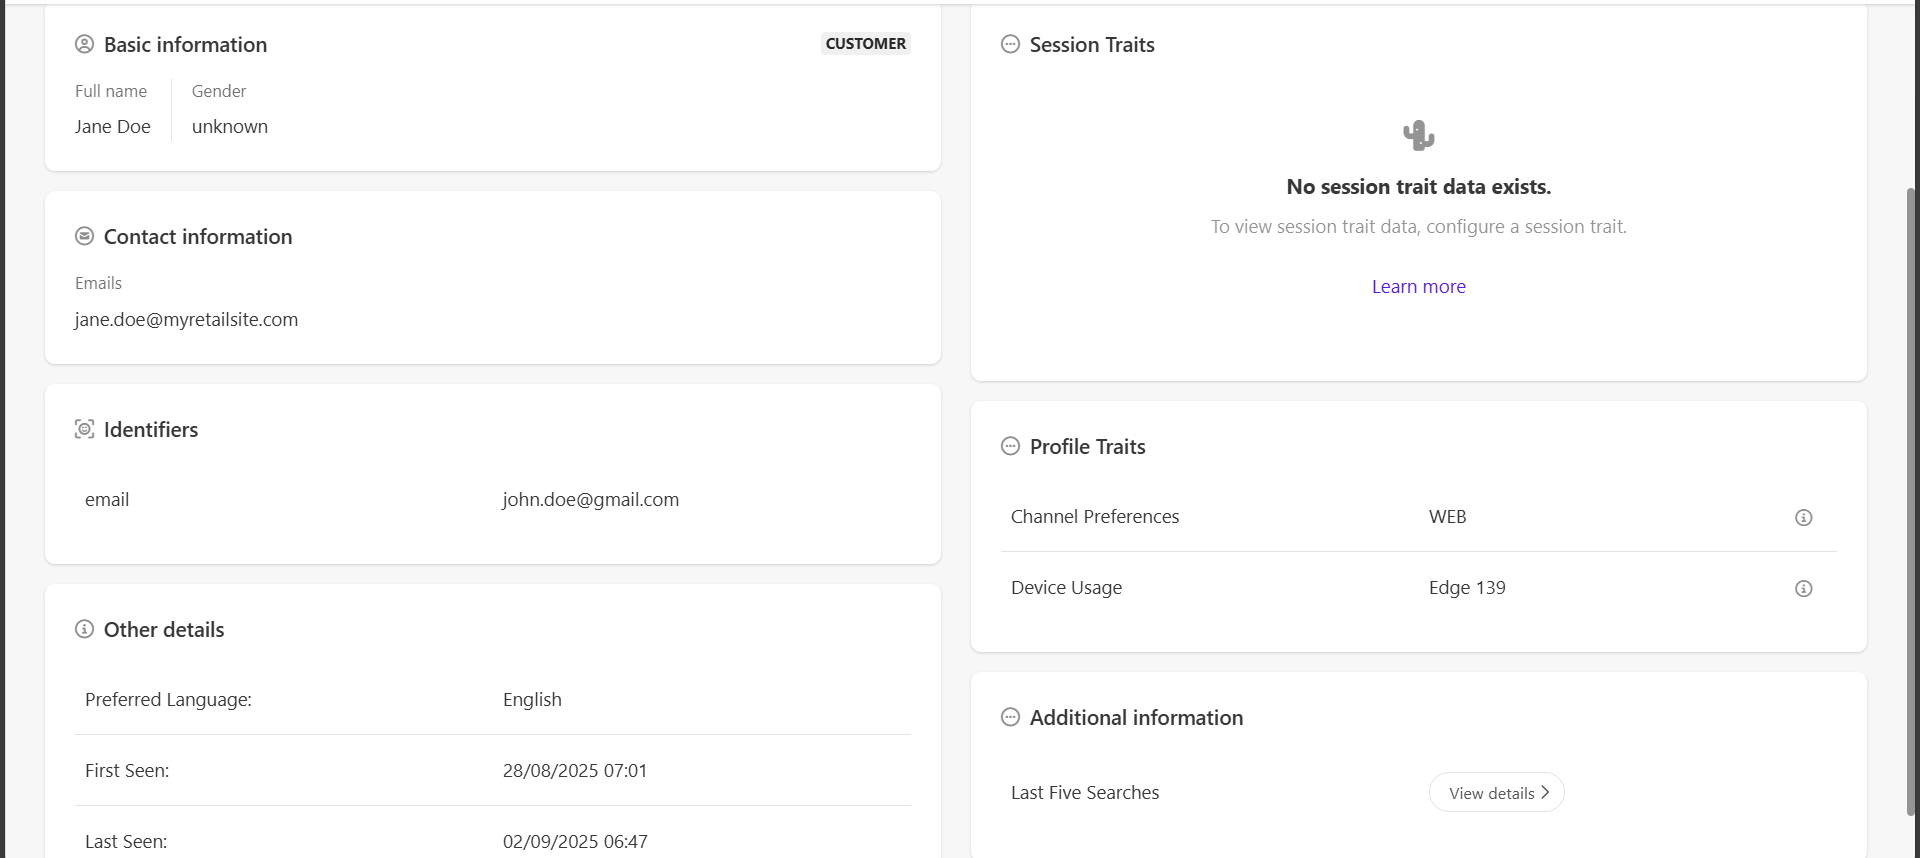Click the cactus empty-state illustration
The width and height of the screenshot is (1920, 858).
click(1418, 135)
